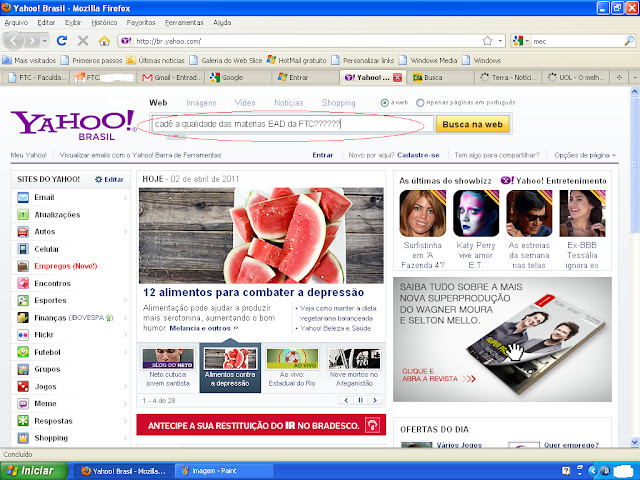Open the history dropdown next to Forward
Viewport: 640px width, 480px height.
coord(44,41)
